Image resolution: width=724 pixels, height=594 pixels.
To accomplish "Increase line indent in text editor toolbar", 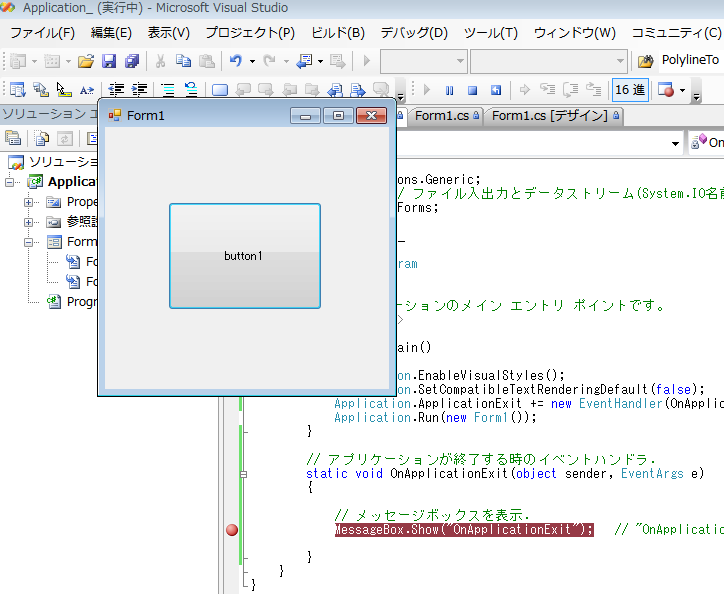I will click(x=139, y=90).
